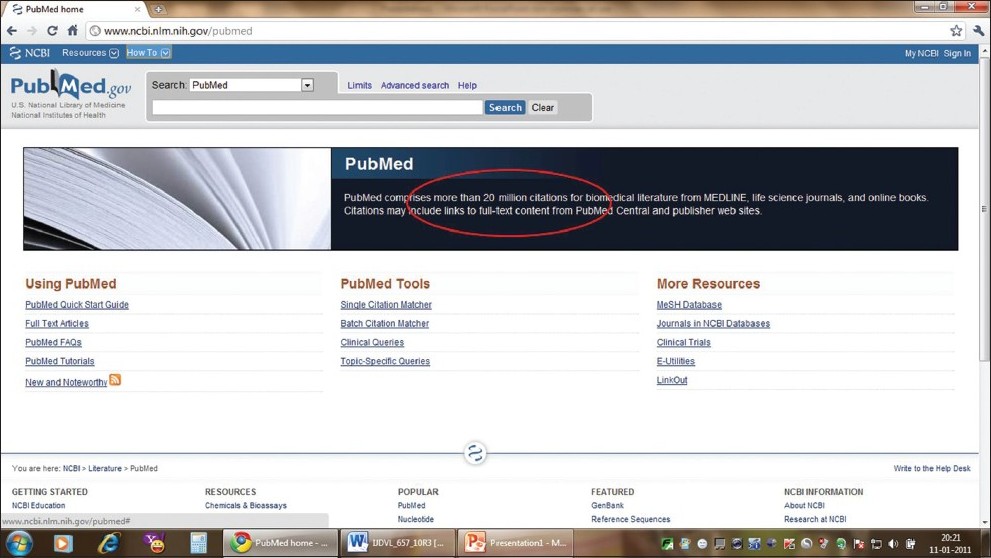The image size is (991, 558).
Task: Click the blue Search button
Action: coord(505,107)
